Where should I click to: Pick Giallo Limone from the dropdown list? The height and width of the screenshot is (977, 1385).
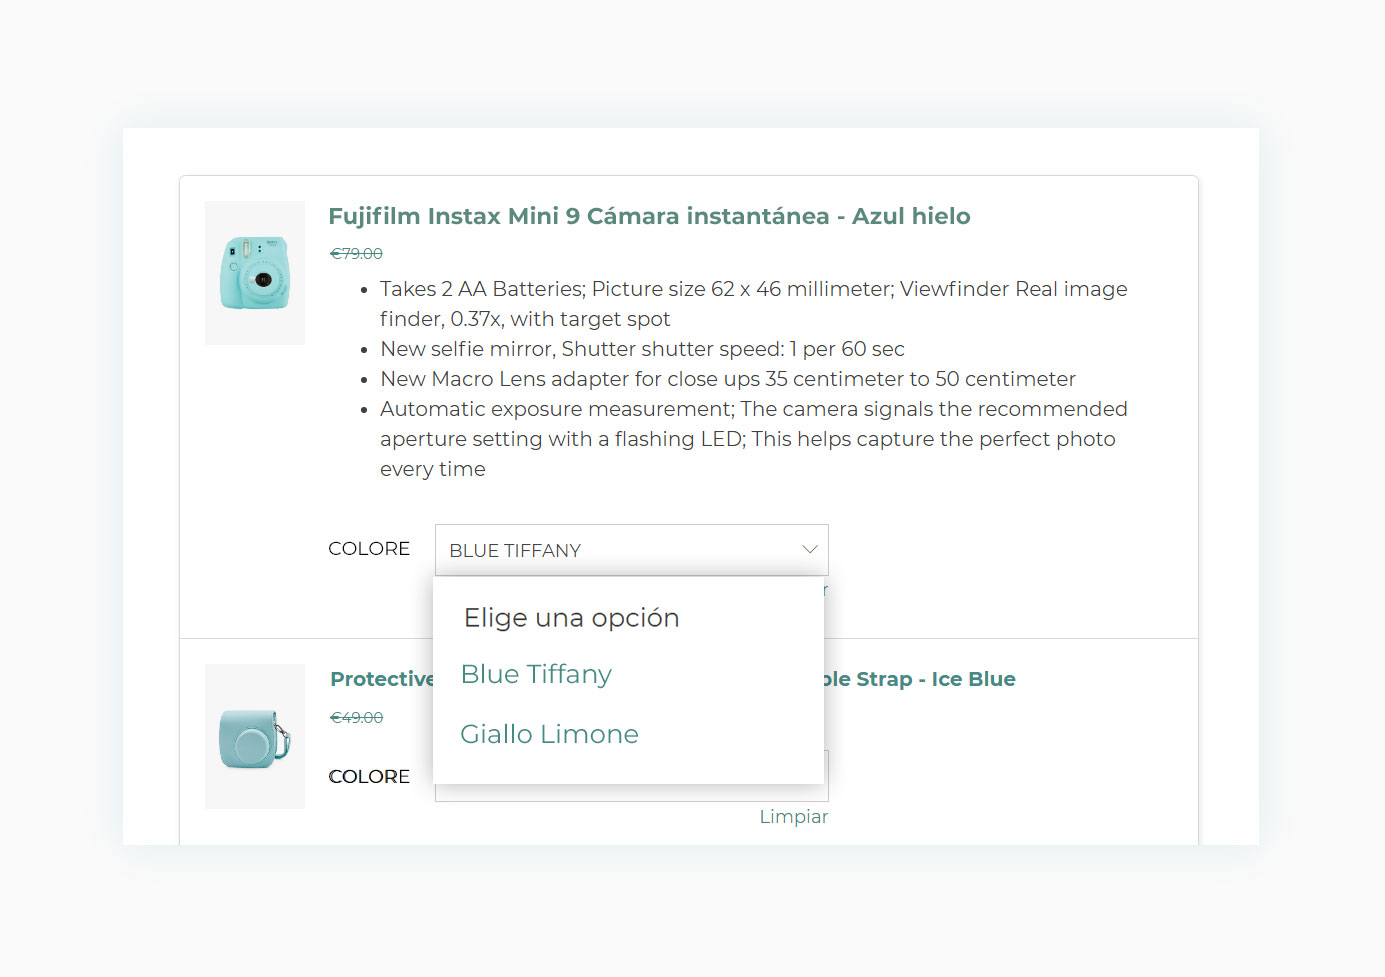549,735
